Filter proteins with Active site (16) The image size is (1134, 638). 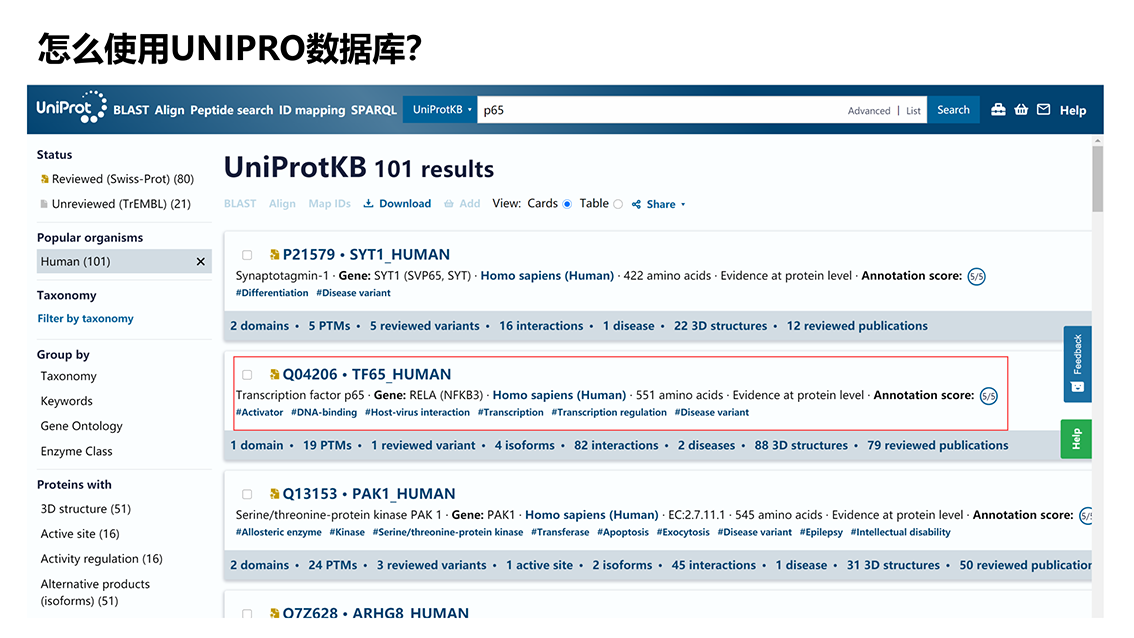(80, 534)
